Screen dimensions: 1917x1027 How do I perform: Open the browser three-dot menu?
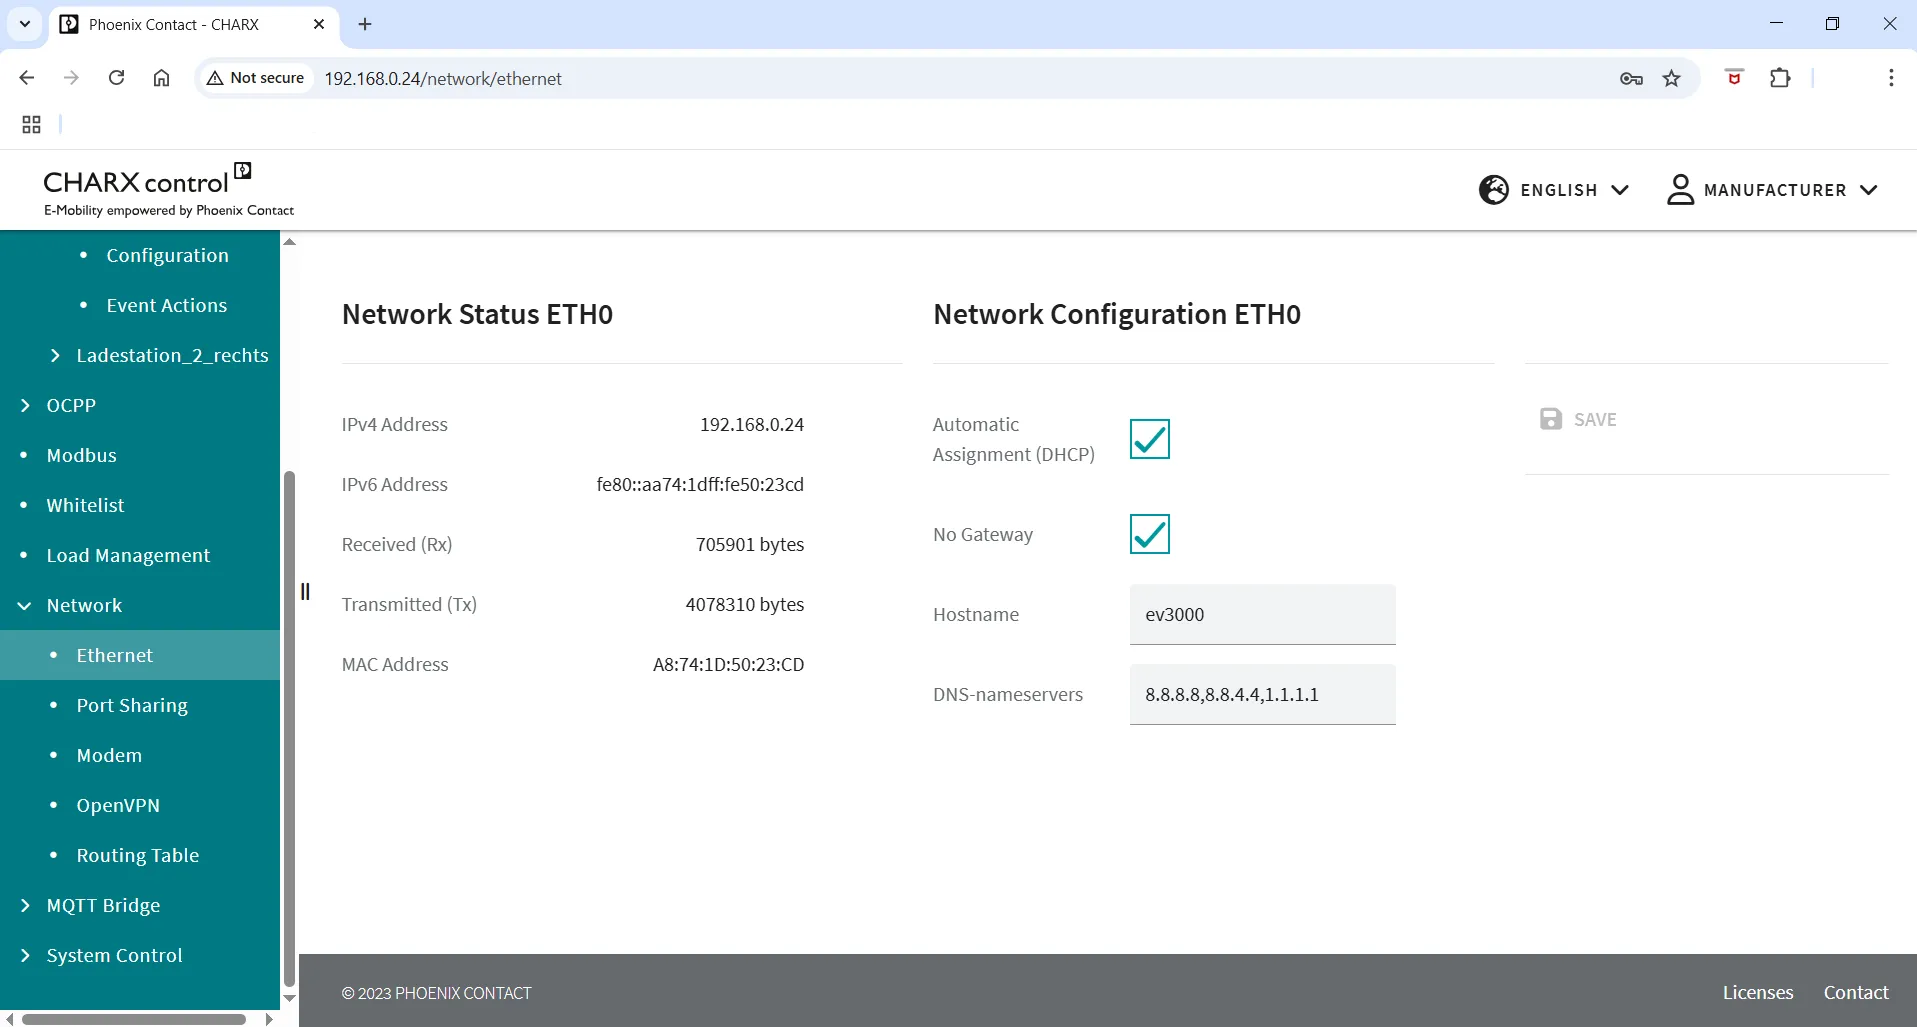[1891, 78]
